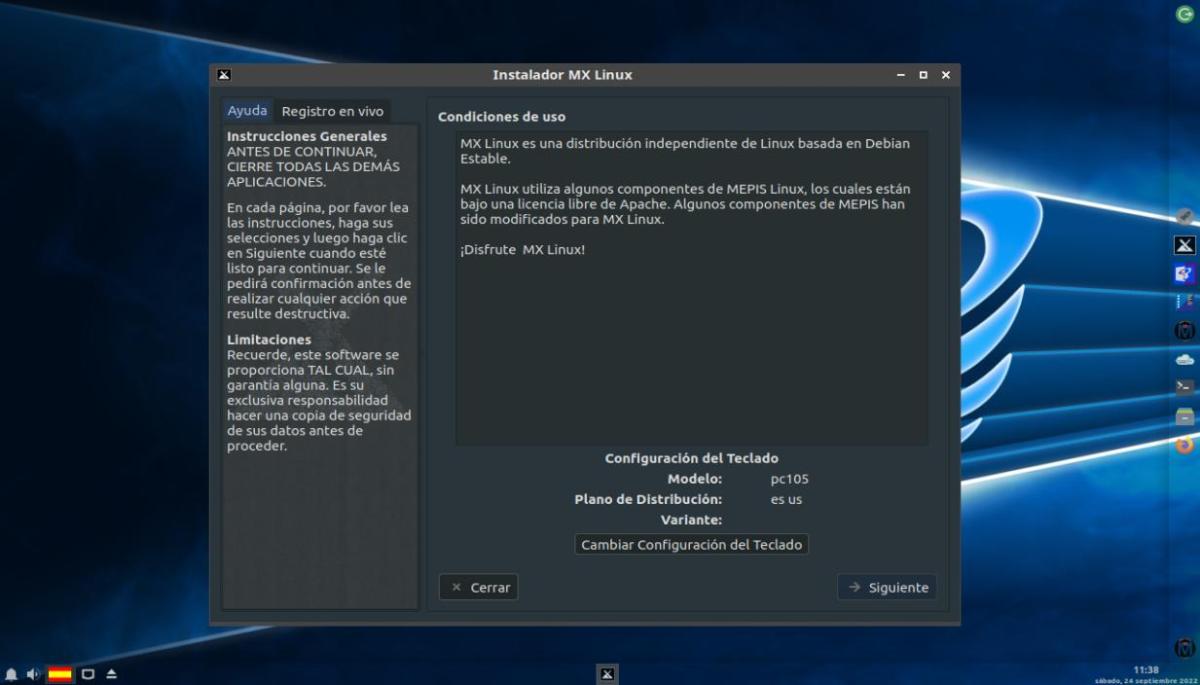1200x685 pixels.
Task: Open the display icon in system tray
Action: point(88,674)
